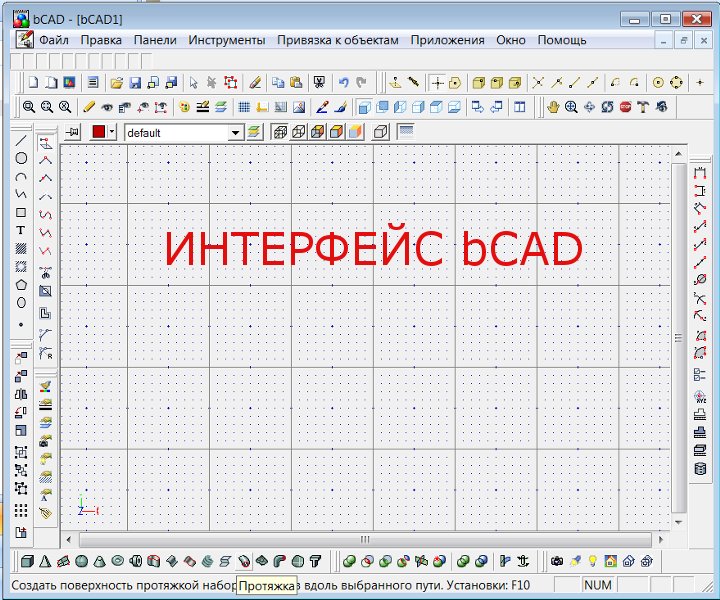Select the arrow pointer selection tool
720x600 pixels.
click(193, 83)
